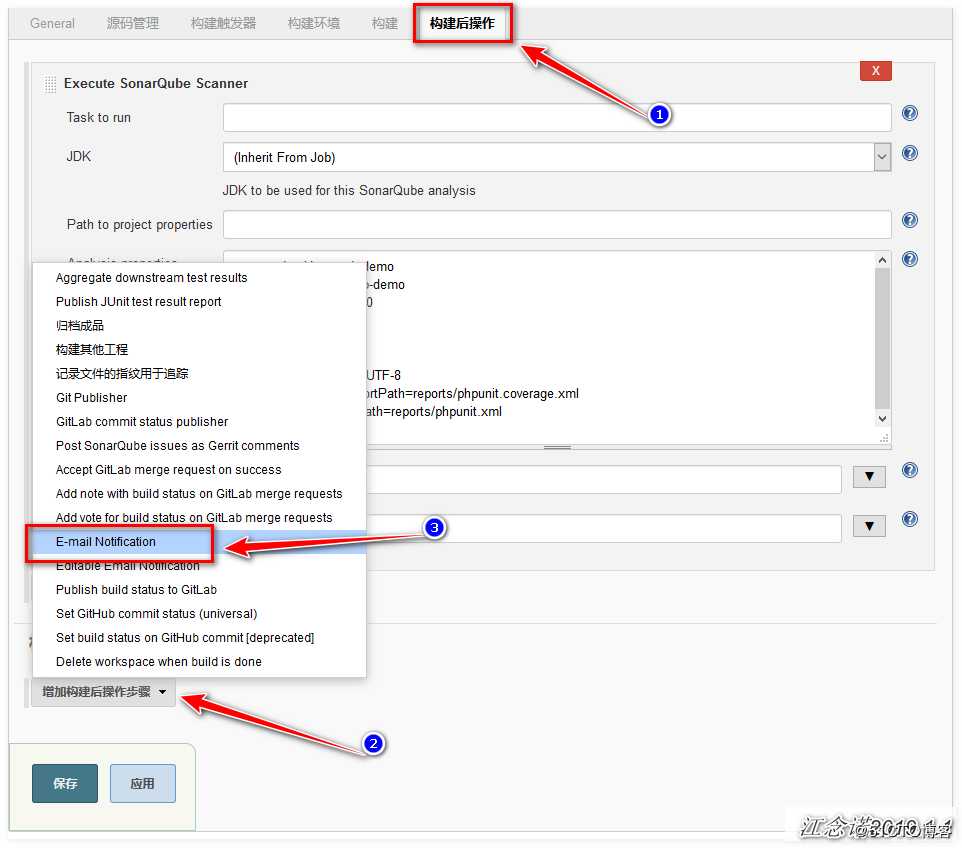Grab the textarea resize bar handle
Viewport: 962px width, 848px height.
coord(557,447)
